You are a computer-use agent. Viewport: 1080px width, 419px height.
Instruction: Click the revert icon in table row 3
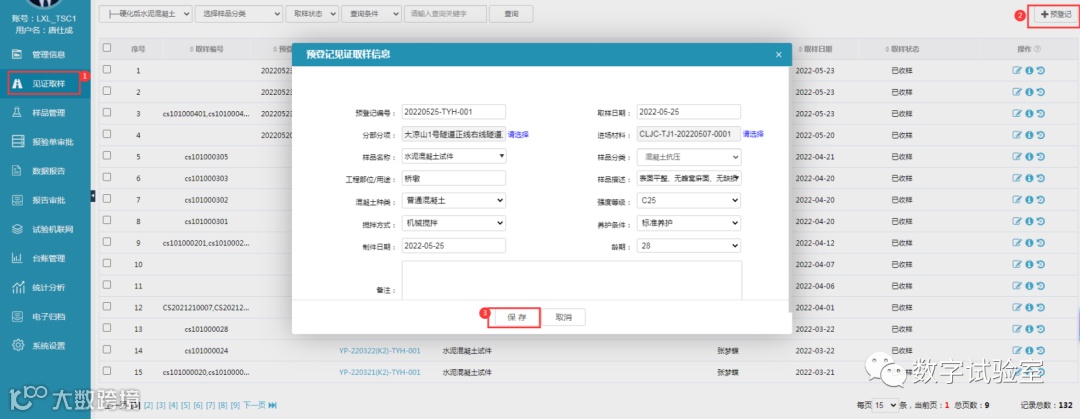click(x=1041, y=113)
